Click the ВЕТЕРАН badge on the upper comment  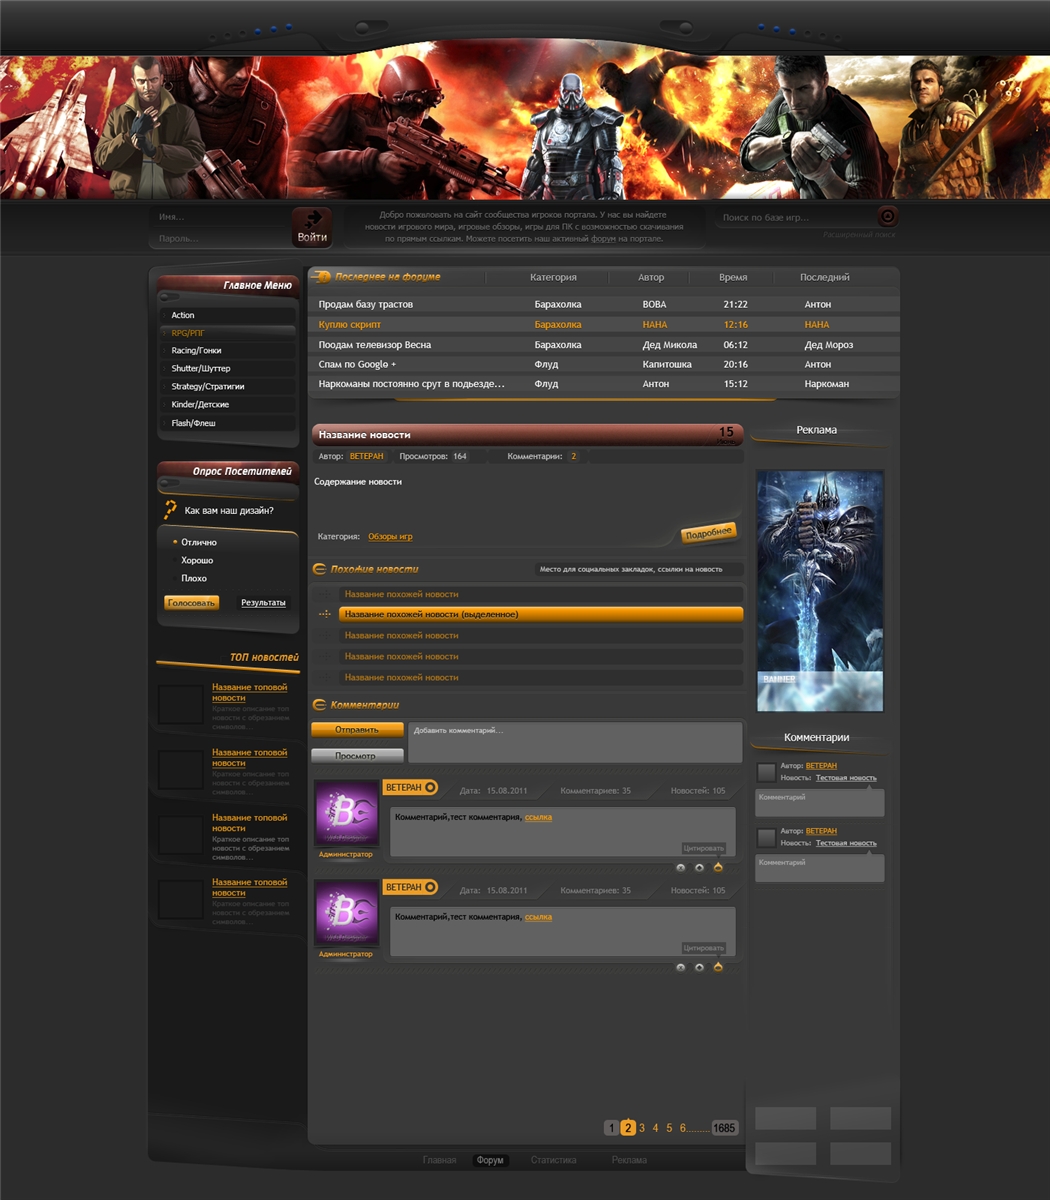coord(410,788)
